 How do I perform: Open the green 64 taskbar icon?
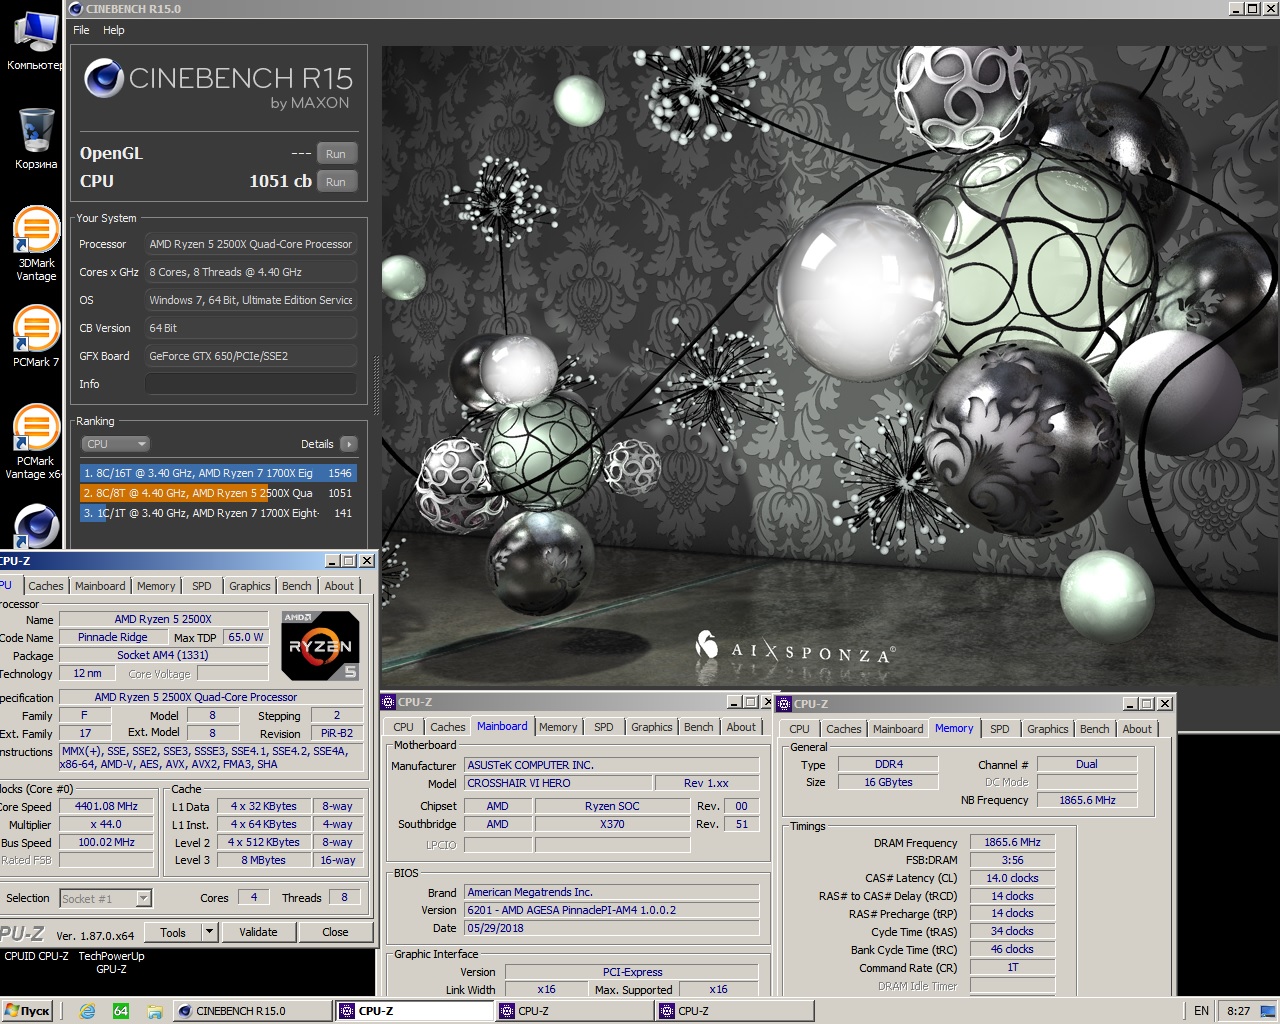121,1011
